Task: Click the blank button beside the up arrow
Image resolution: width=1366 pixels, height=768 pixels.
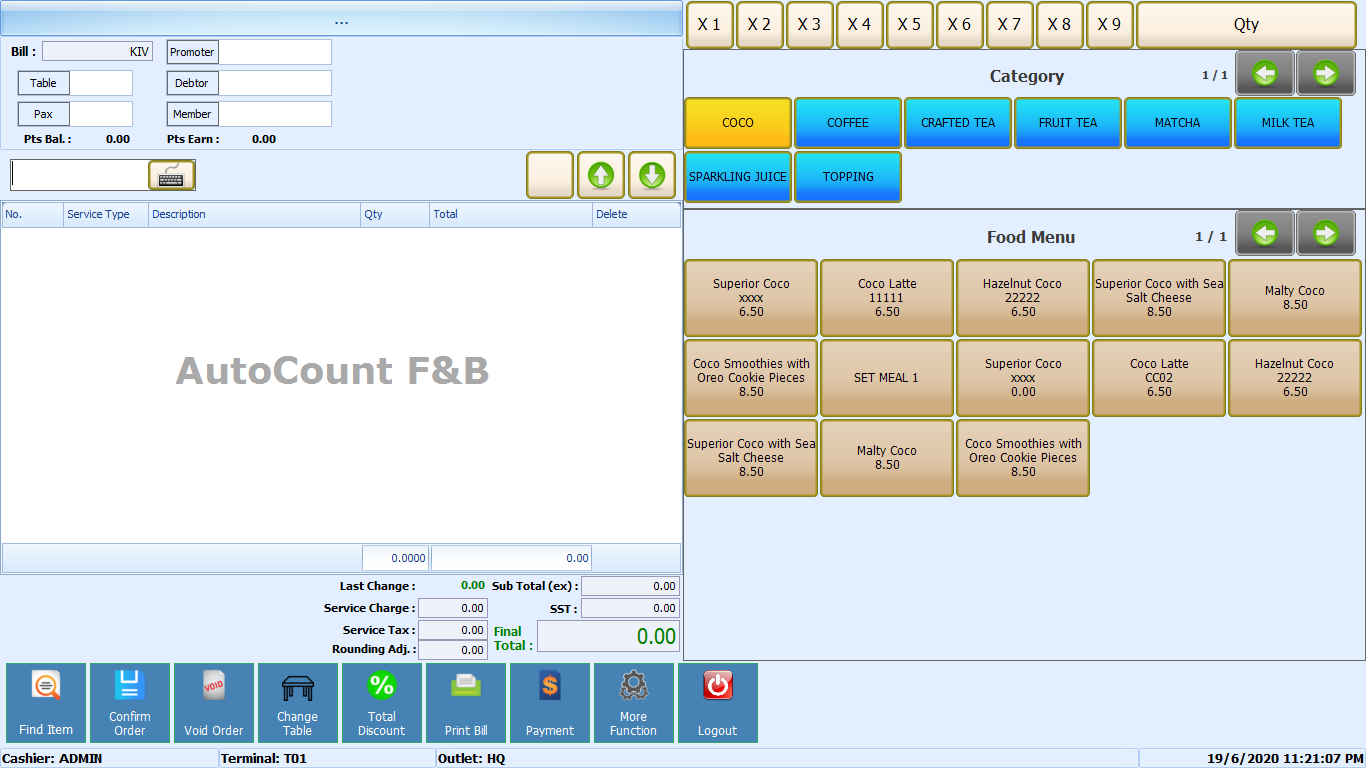Action: pos(550,175)
